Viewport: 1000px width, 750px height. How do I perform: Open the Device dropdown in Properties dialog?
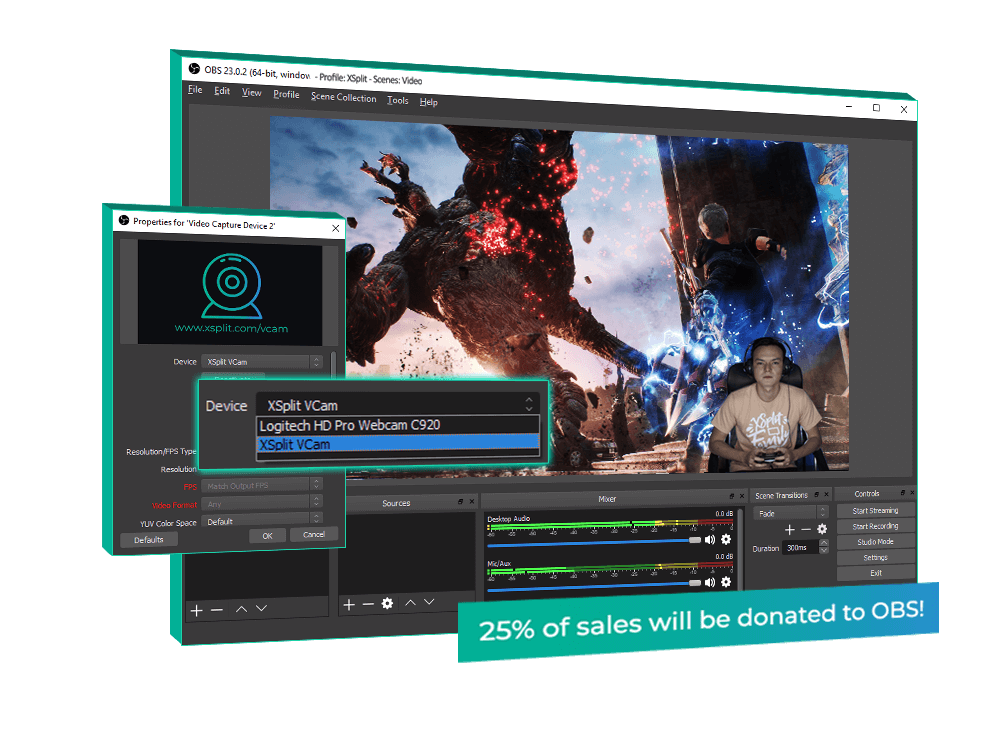pyautogui.click(x=262, y=362)
